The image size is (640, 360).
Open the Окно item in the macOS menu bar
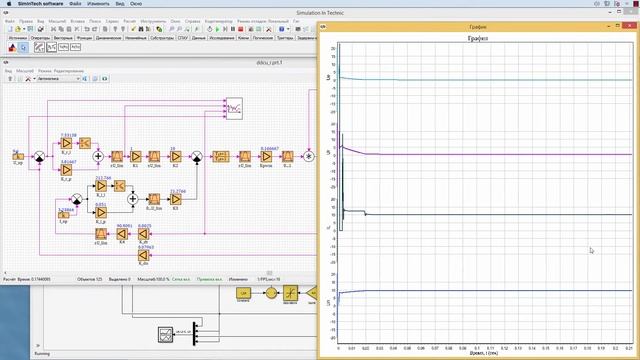click(x=136, y=4)
